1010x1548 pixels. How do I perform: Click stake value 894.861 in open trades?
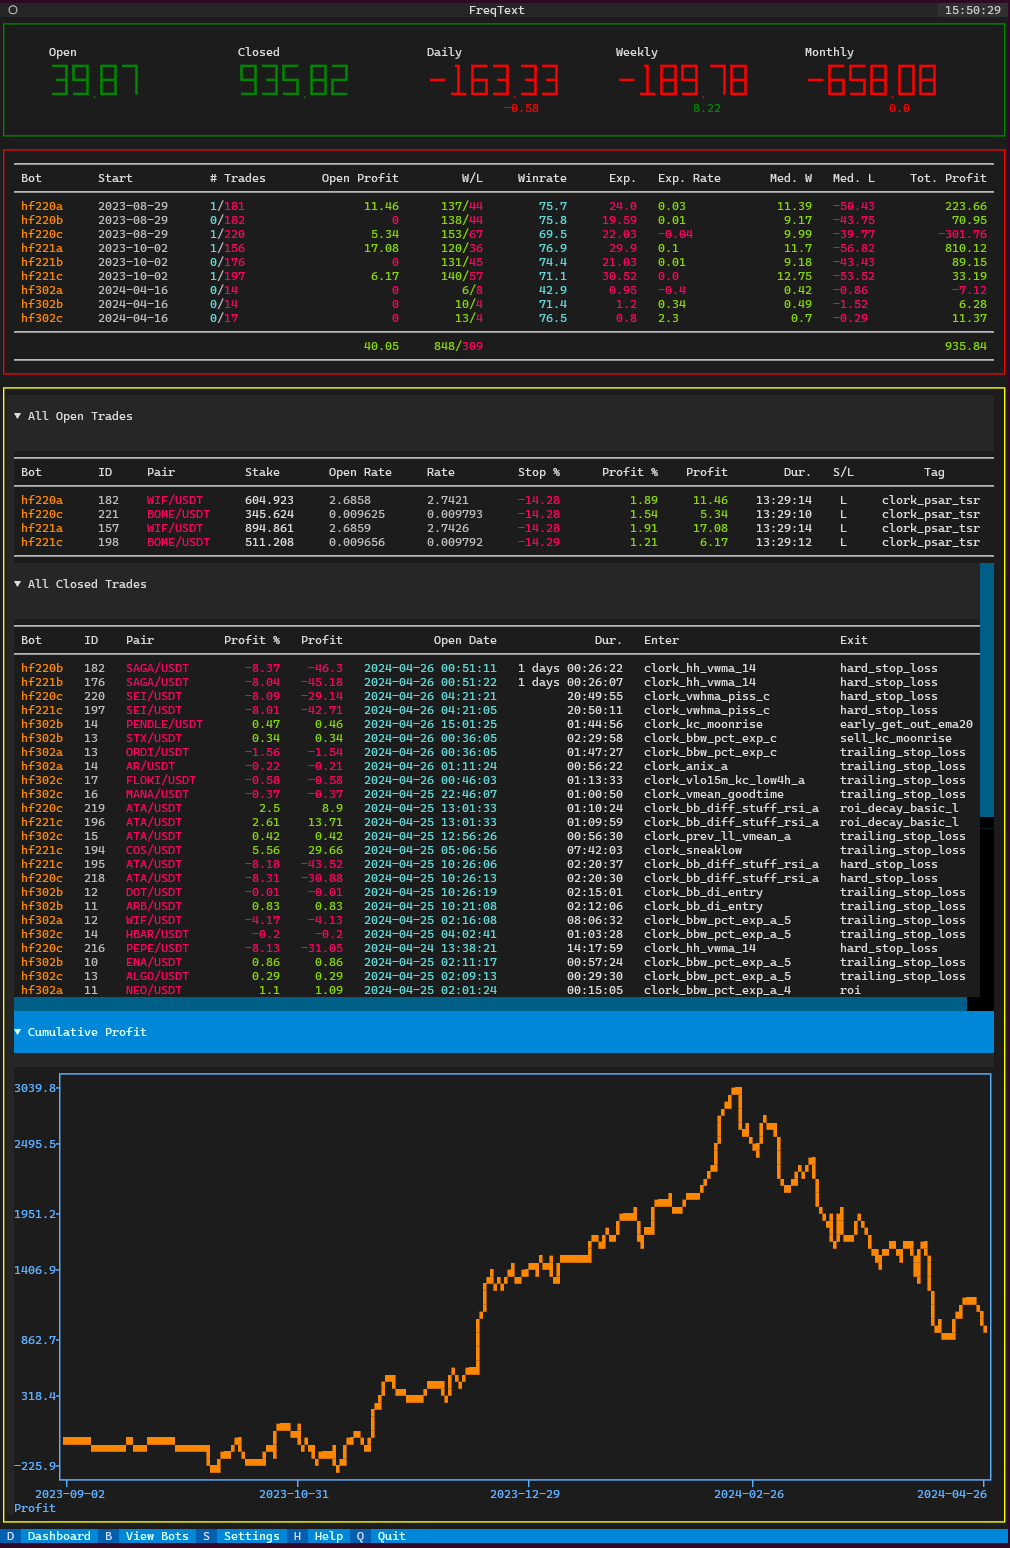click(x=269, y=528)
